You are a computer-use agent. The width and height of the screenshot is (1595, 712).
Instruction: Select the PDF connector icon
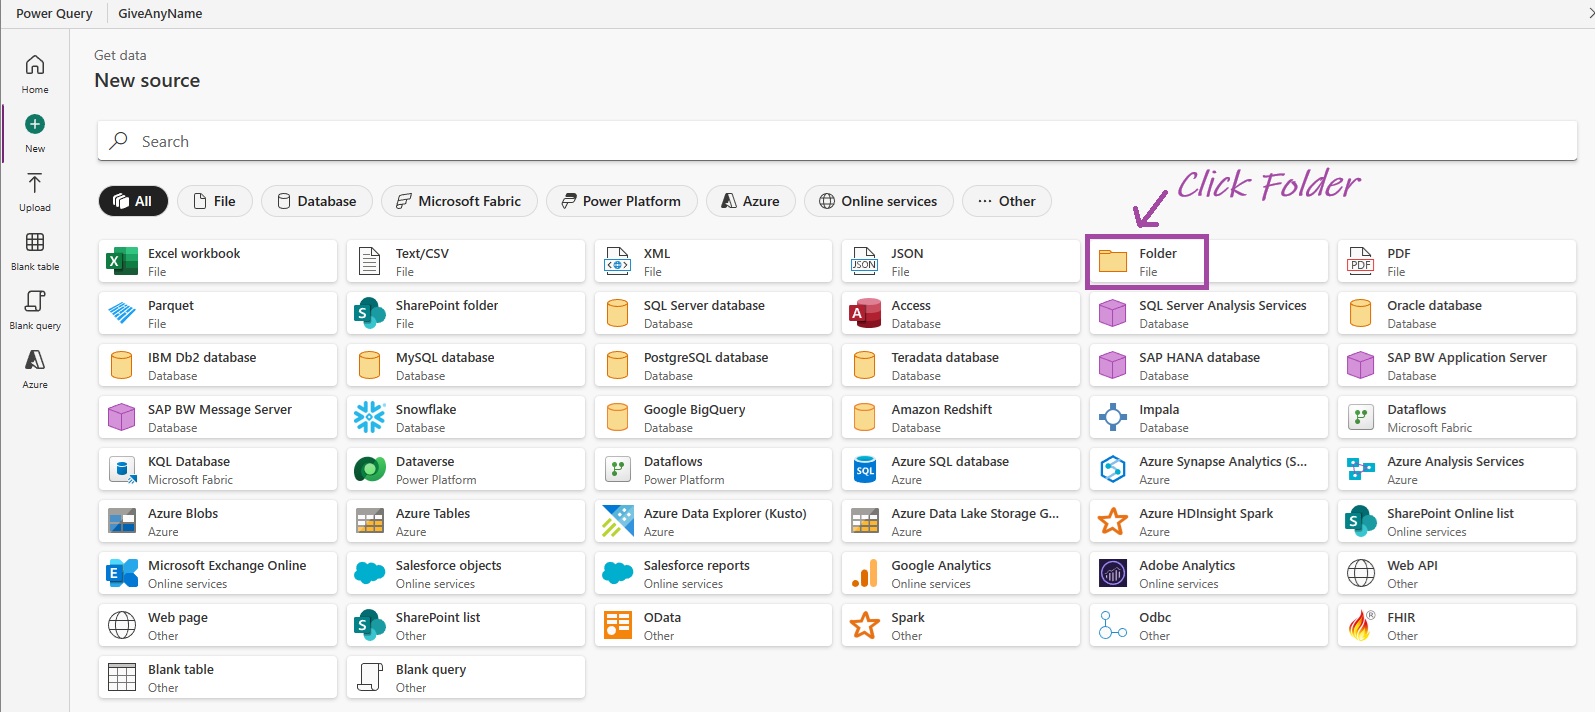(1361, 262)
